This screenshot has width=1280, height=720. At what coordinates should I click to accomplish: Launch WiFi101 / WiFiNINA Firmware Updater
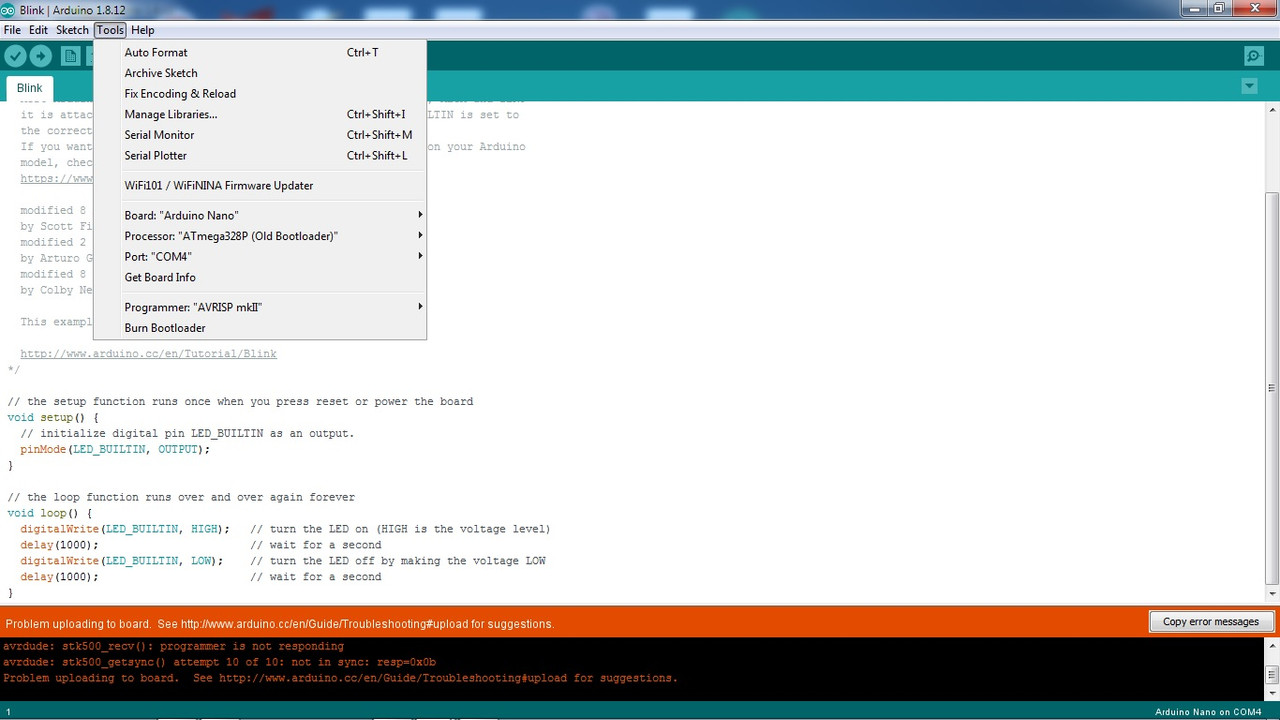click(x=260, y=186)
